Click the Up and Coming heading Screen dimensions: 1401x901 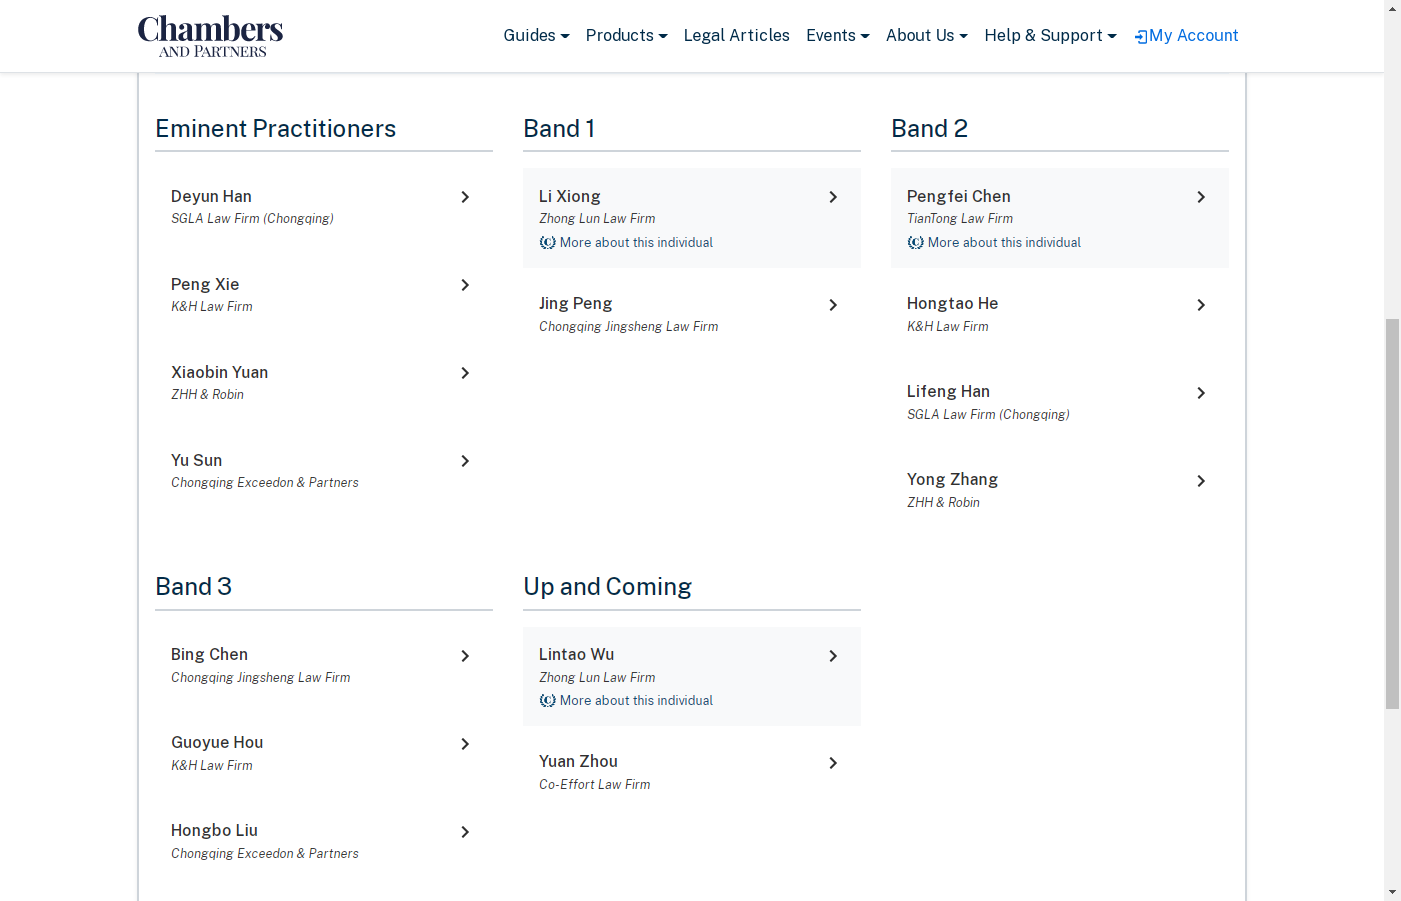607,586
